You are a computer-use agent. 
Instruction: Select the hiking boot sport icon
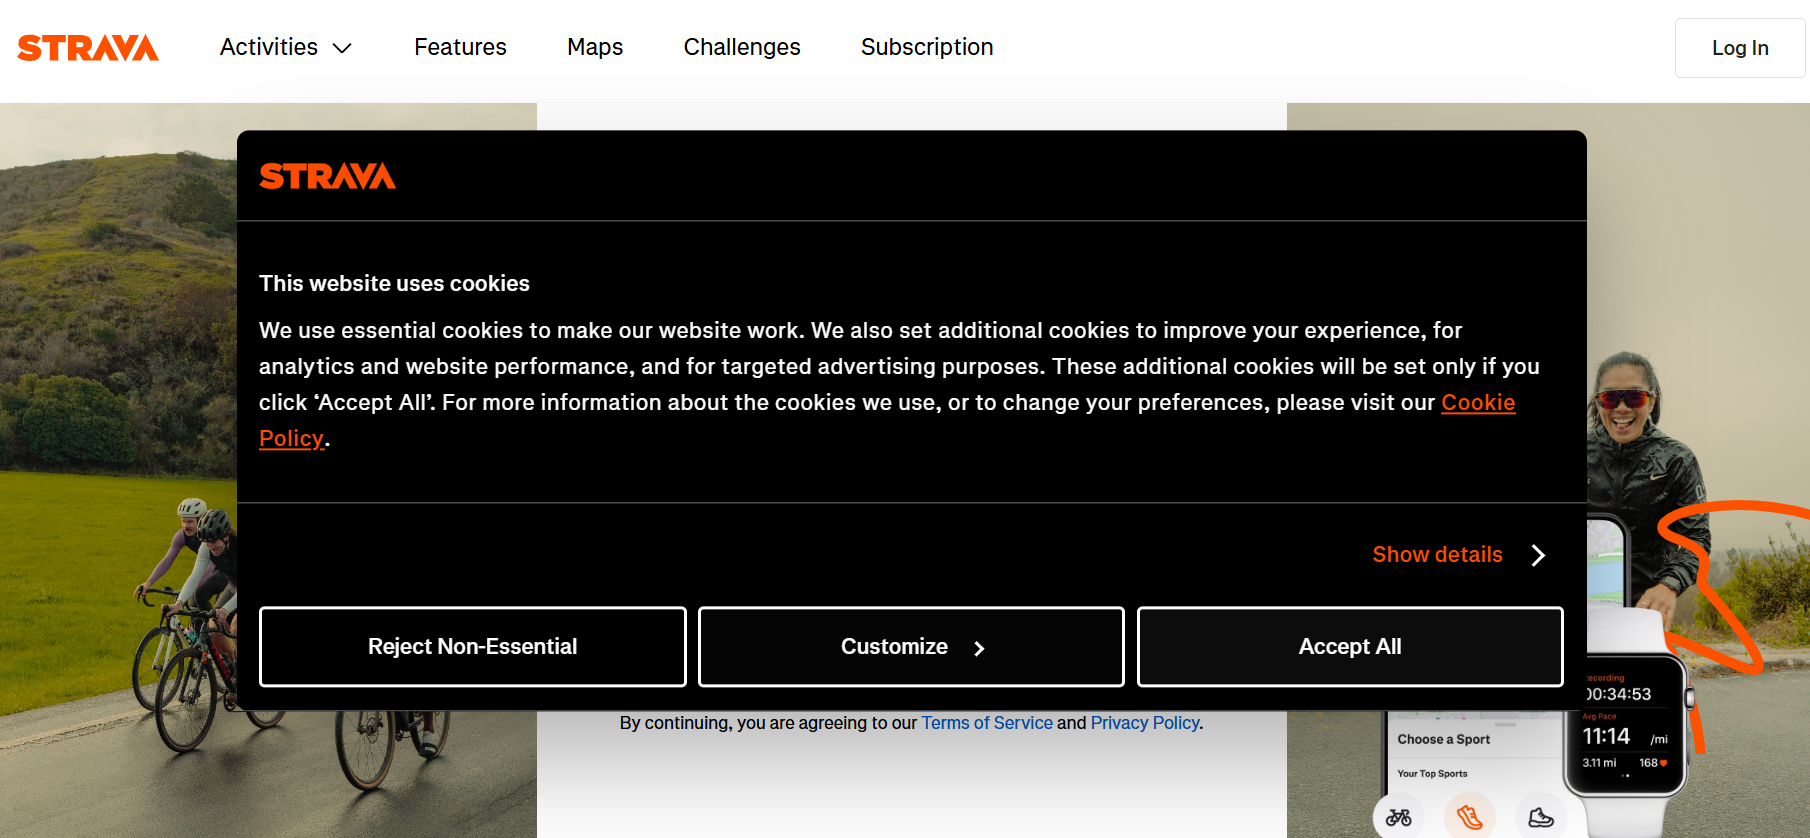click(x=1541, y=817)
